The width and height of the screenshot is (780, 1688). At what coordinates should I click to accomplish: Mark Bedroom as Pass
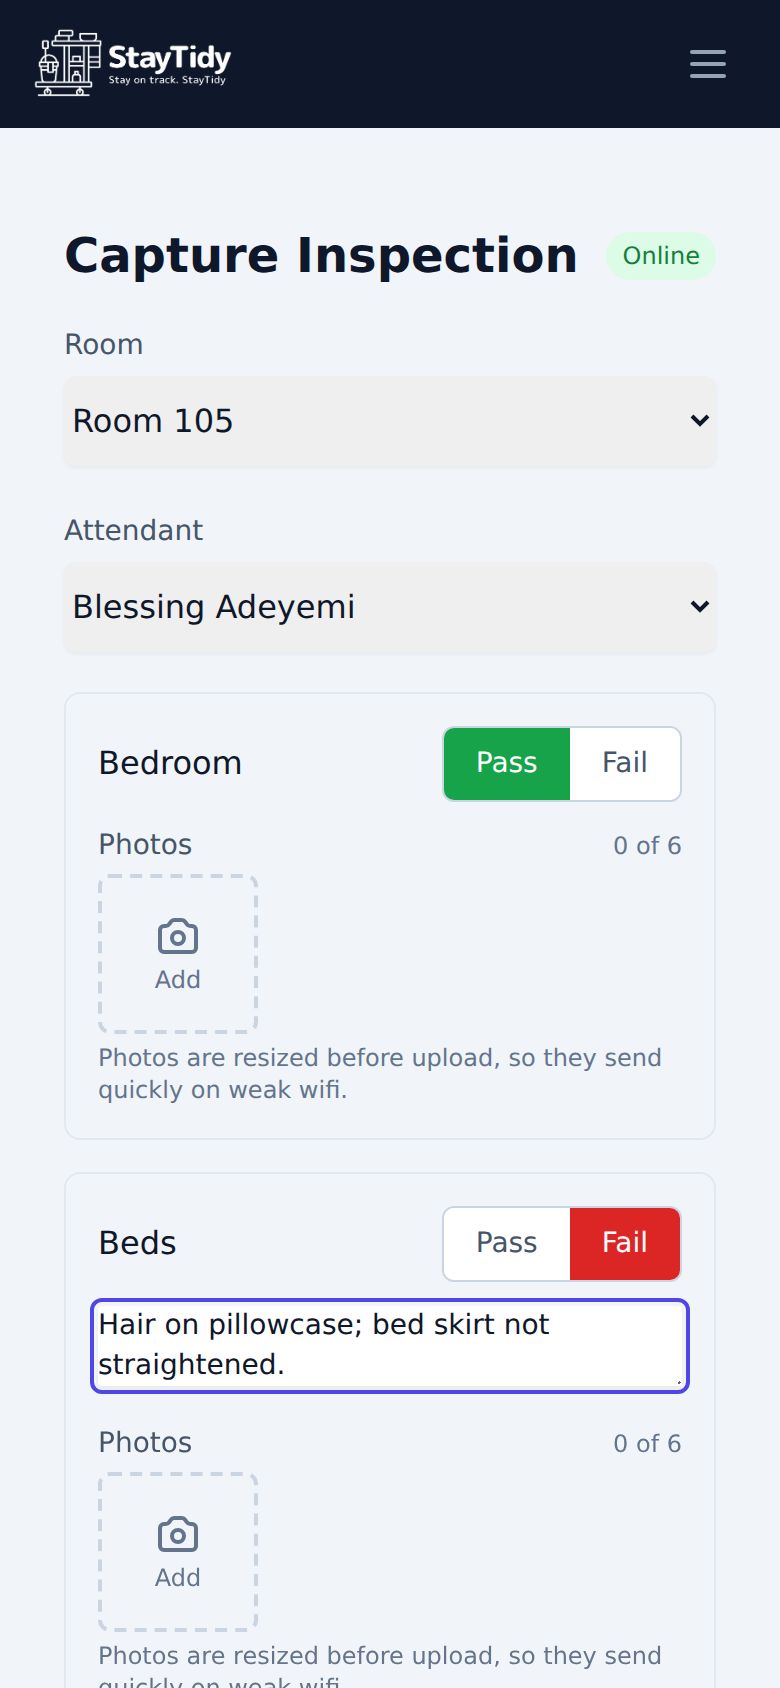pos(507,763)
